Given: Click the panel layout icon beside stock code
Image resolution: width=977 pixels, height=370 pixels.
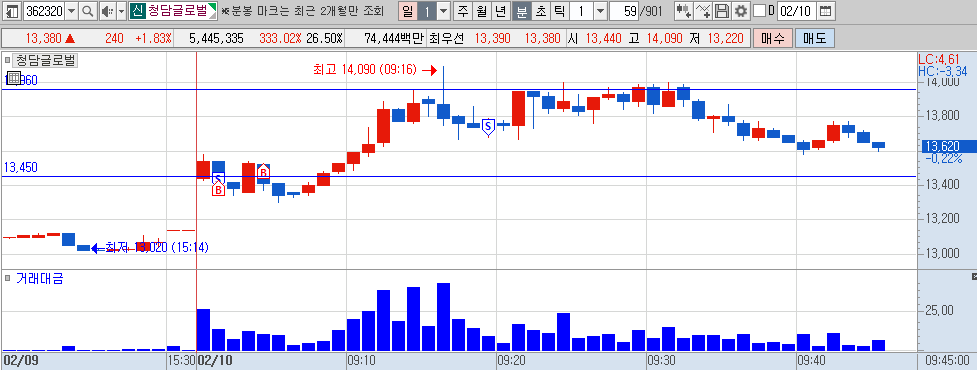Looking at the screenshot, I should [x=12, y=11].
